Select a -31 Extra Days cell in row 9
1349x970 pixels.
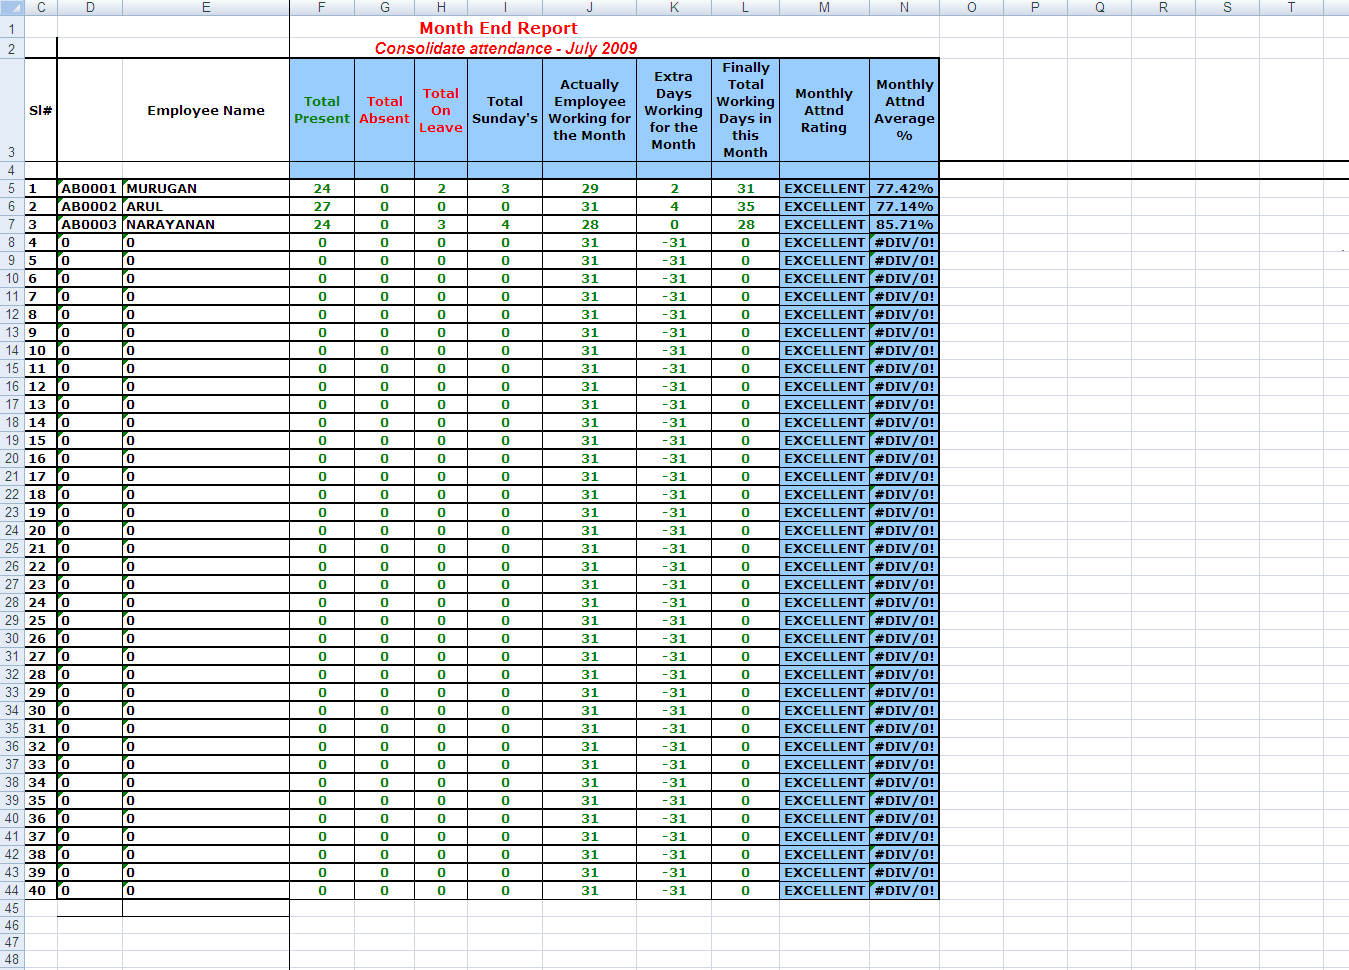coord(673,260)
